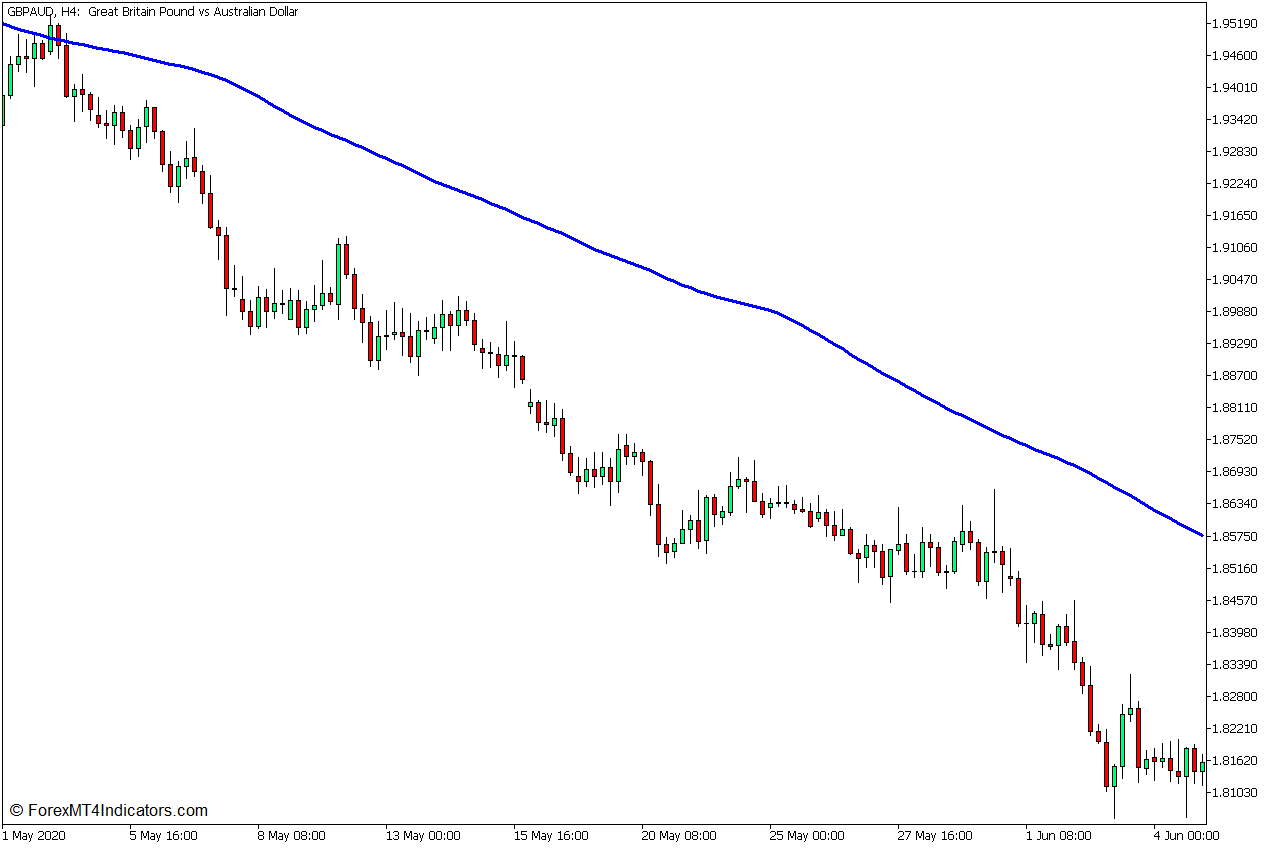Click the 20 May 08:00 time label
Image resolution: width=1276 pixels, height=848 pixels.
coord(681,836)
